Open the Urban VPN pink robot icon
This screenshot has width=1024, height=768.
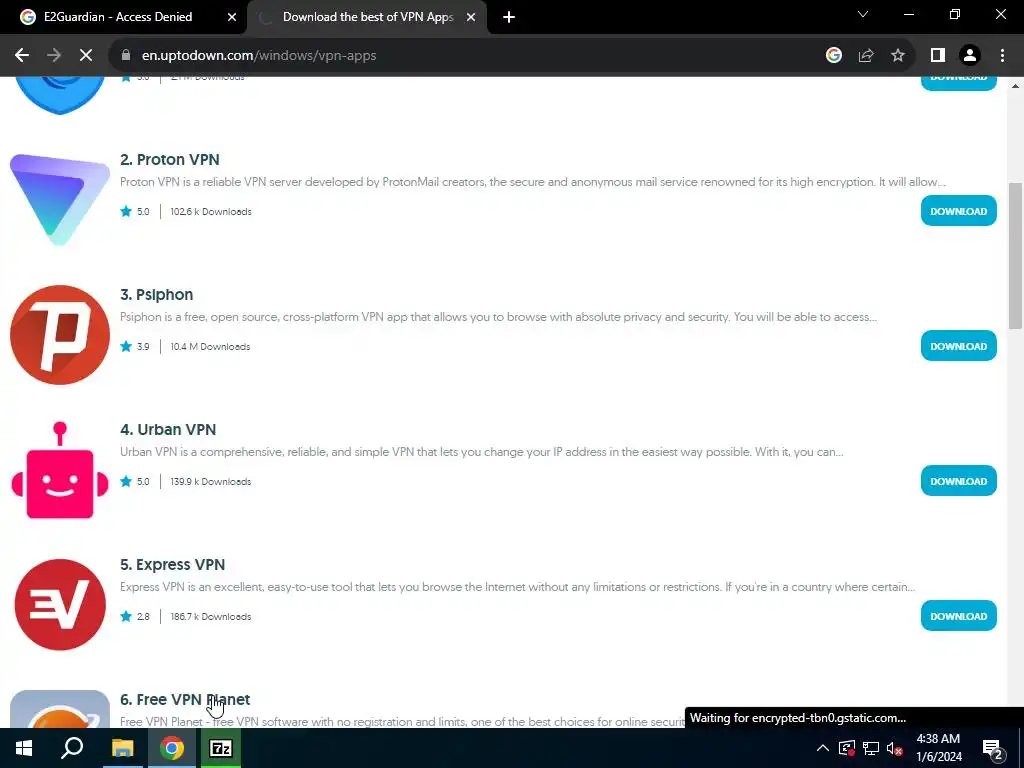click(60, 470)
